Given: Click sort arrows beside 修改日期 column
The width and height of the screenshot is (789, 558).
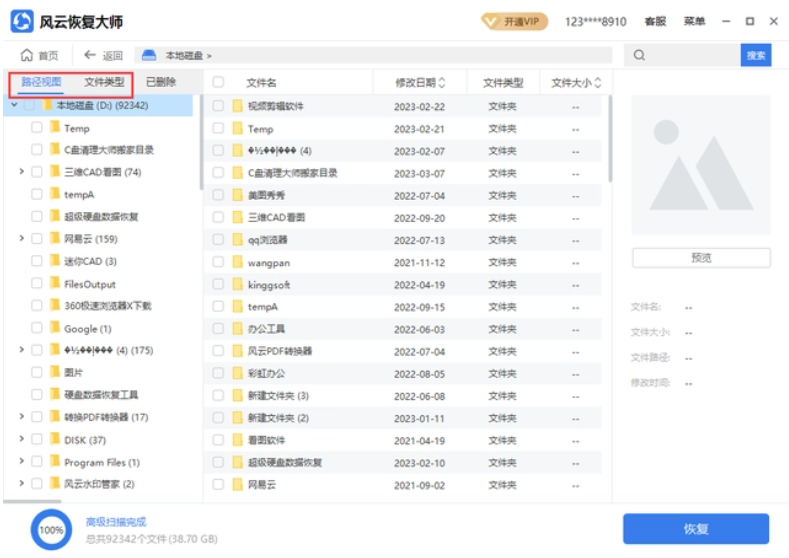Looking at the screenshot, I should tap(442, 83).
